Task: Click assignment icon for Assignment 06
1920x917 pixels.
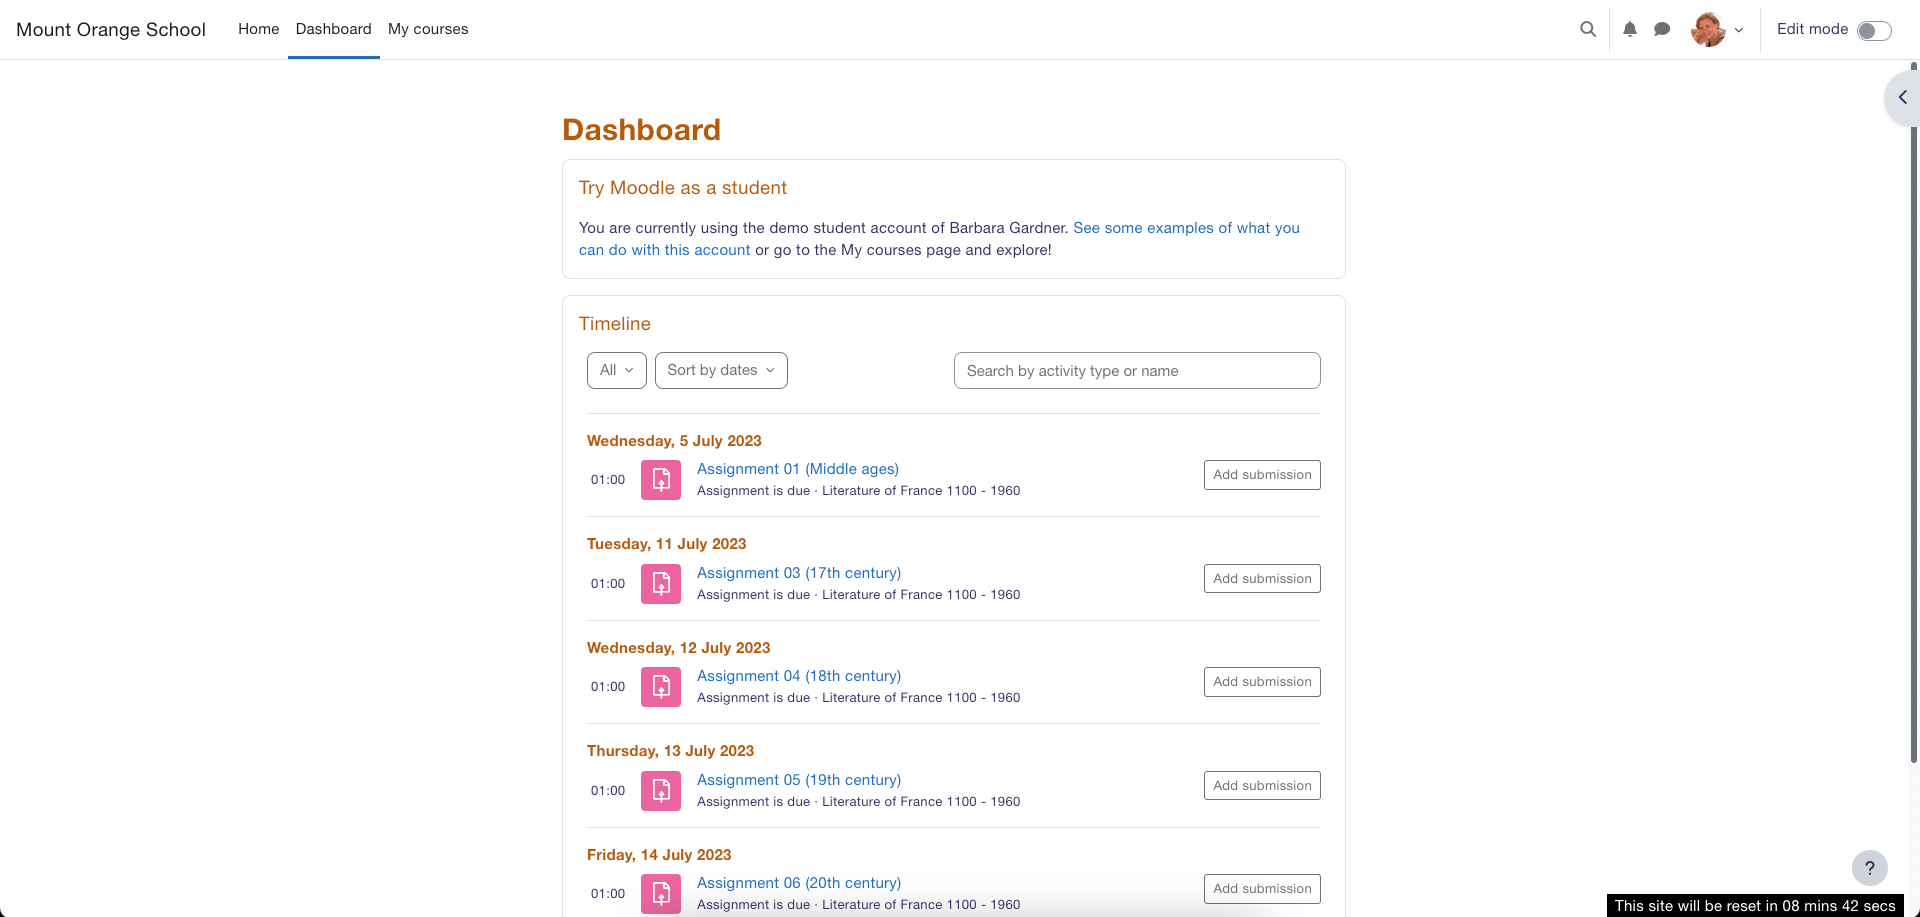Action: pos(661,894)
